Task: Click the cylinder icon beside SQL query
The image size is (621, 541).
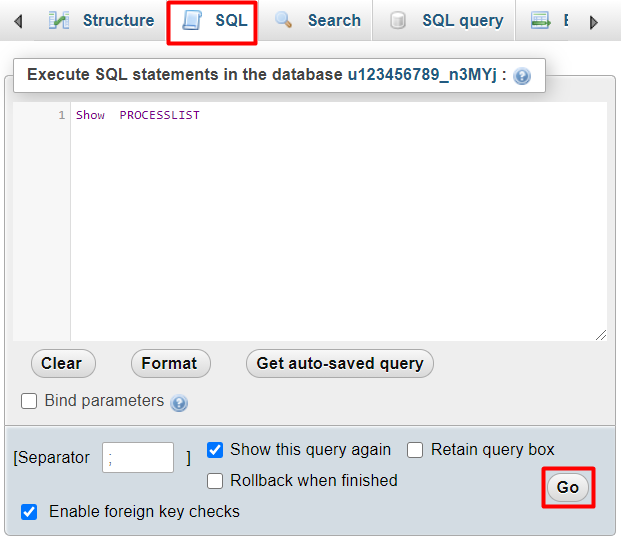Action: click(398, 21)
